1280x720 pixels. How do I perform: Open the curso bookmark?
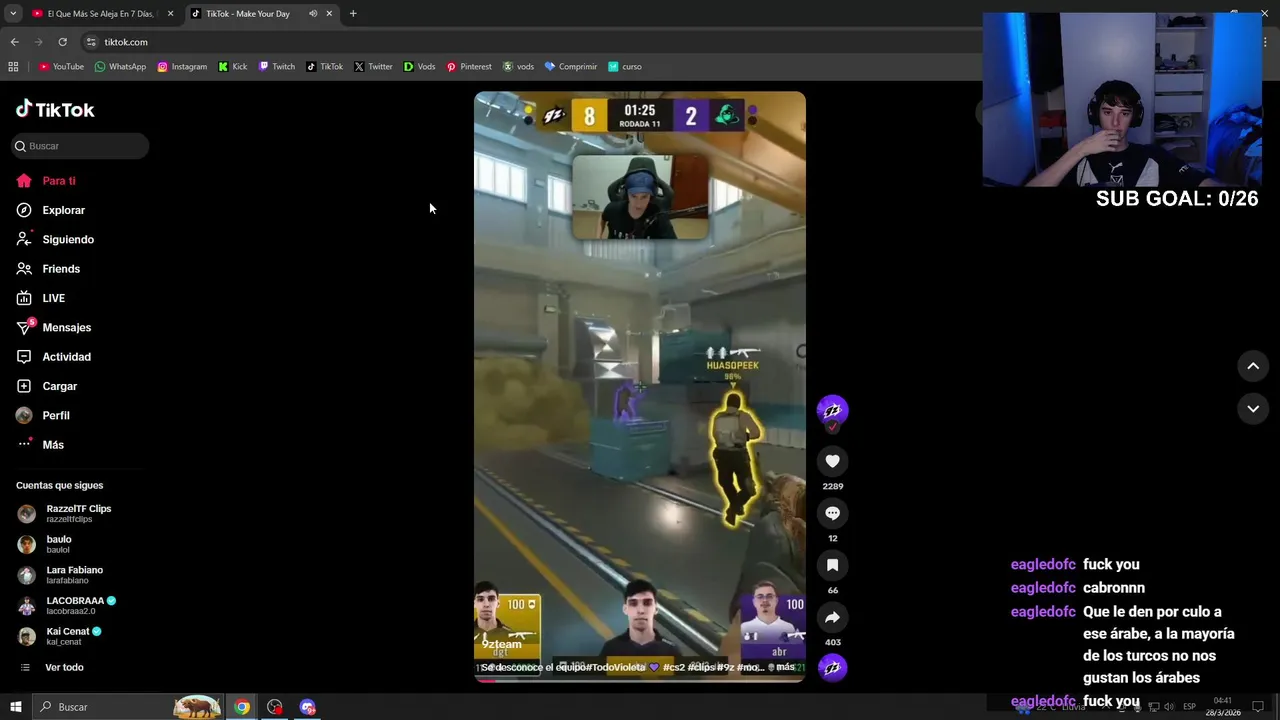pyautogui.click(x=625, y=67)
